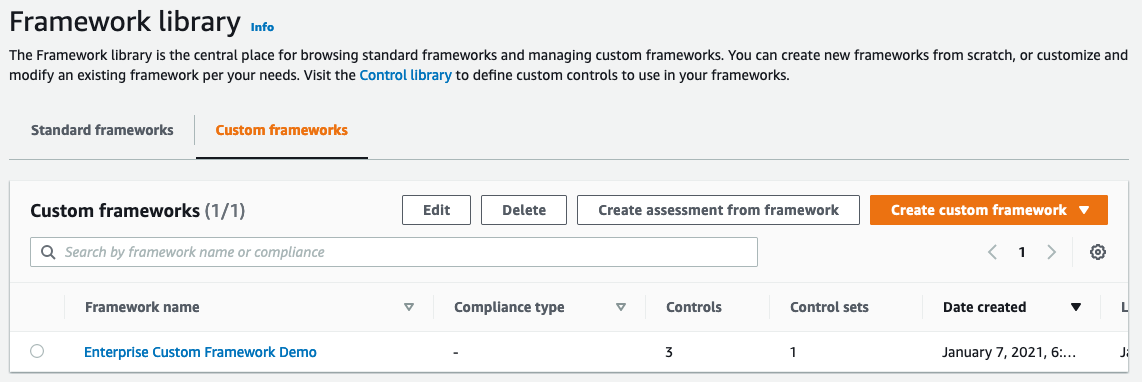Sort by Date created arrow
The width and height of the screenshot is (1142, 382).
click(1076, 308)
